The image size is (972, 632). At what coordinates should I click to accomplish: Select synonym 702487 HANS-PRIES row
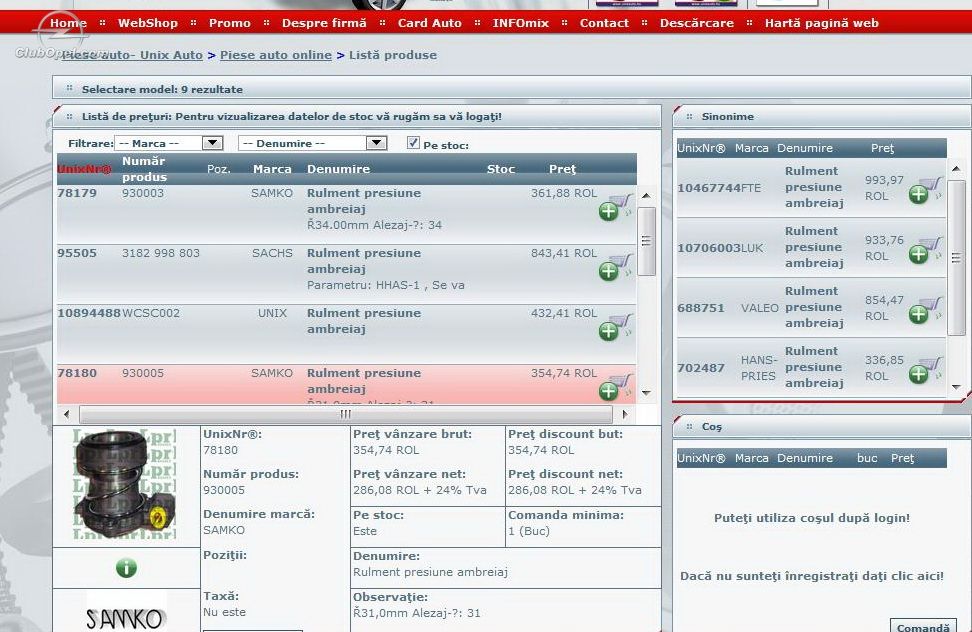tap(811, 367)
